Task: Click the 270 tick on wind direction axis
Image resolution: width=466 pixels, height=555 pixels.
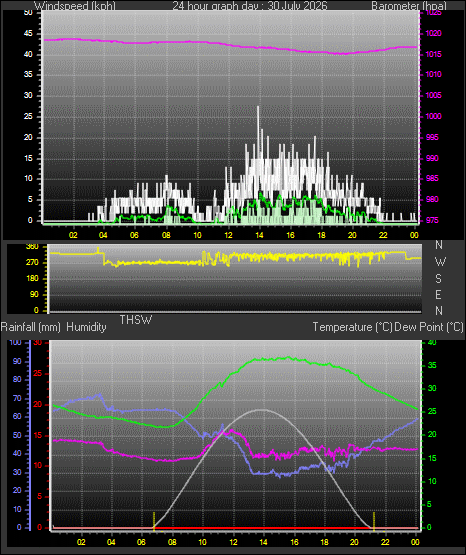Action: coord(32,263)
